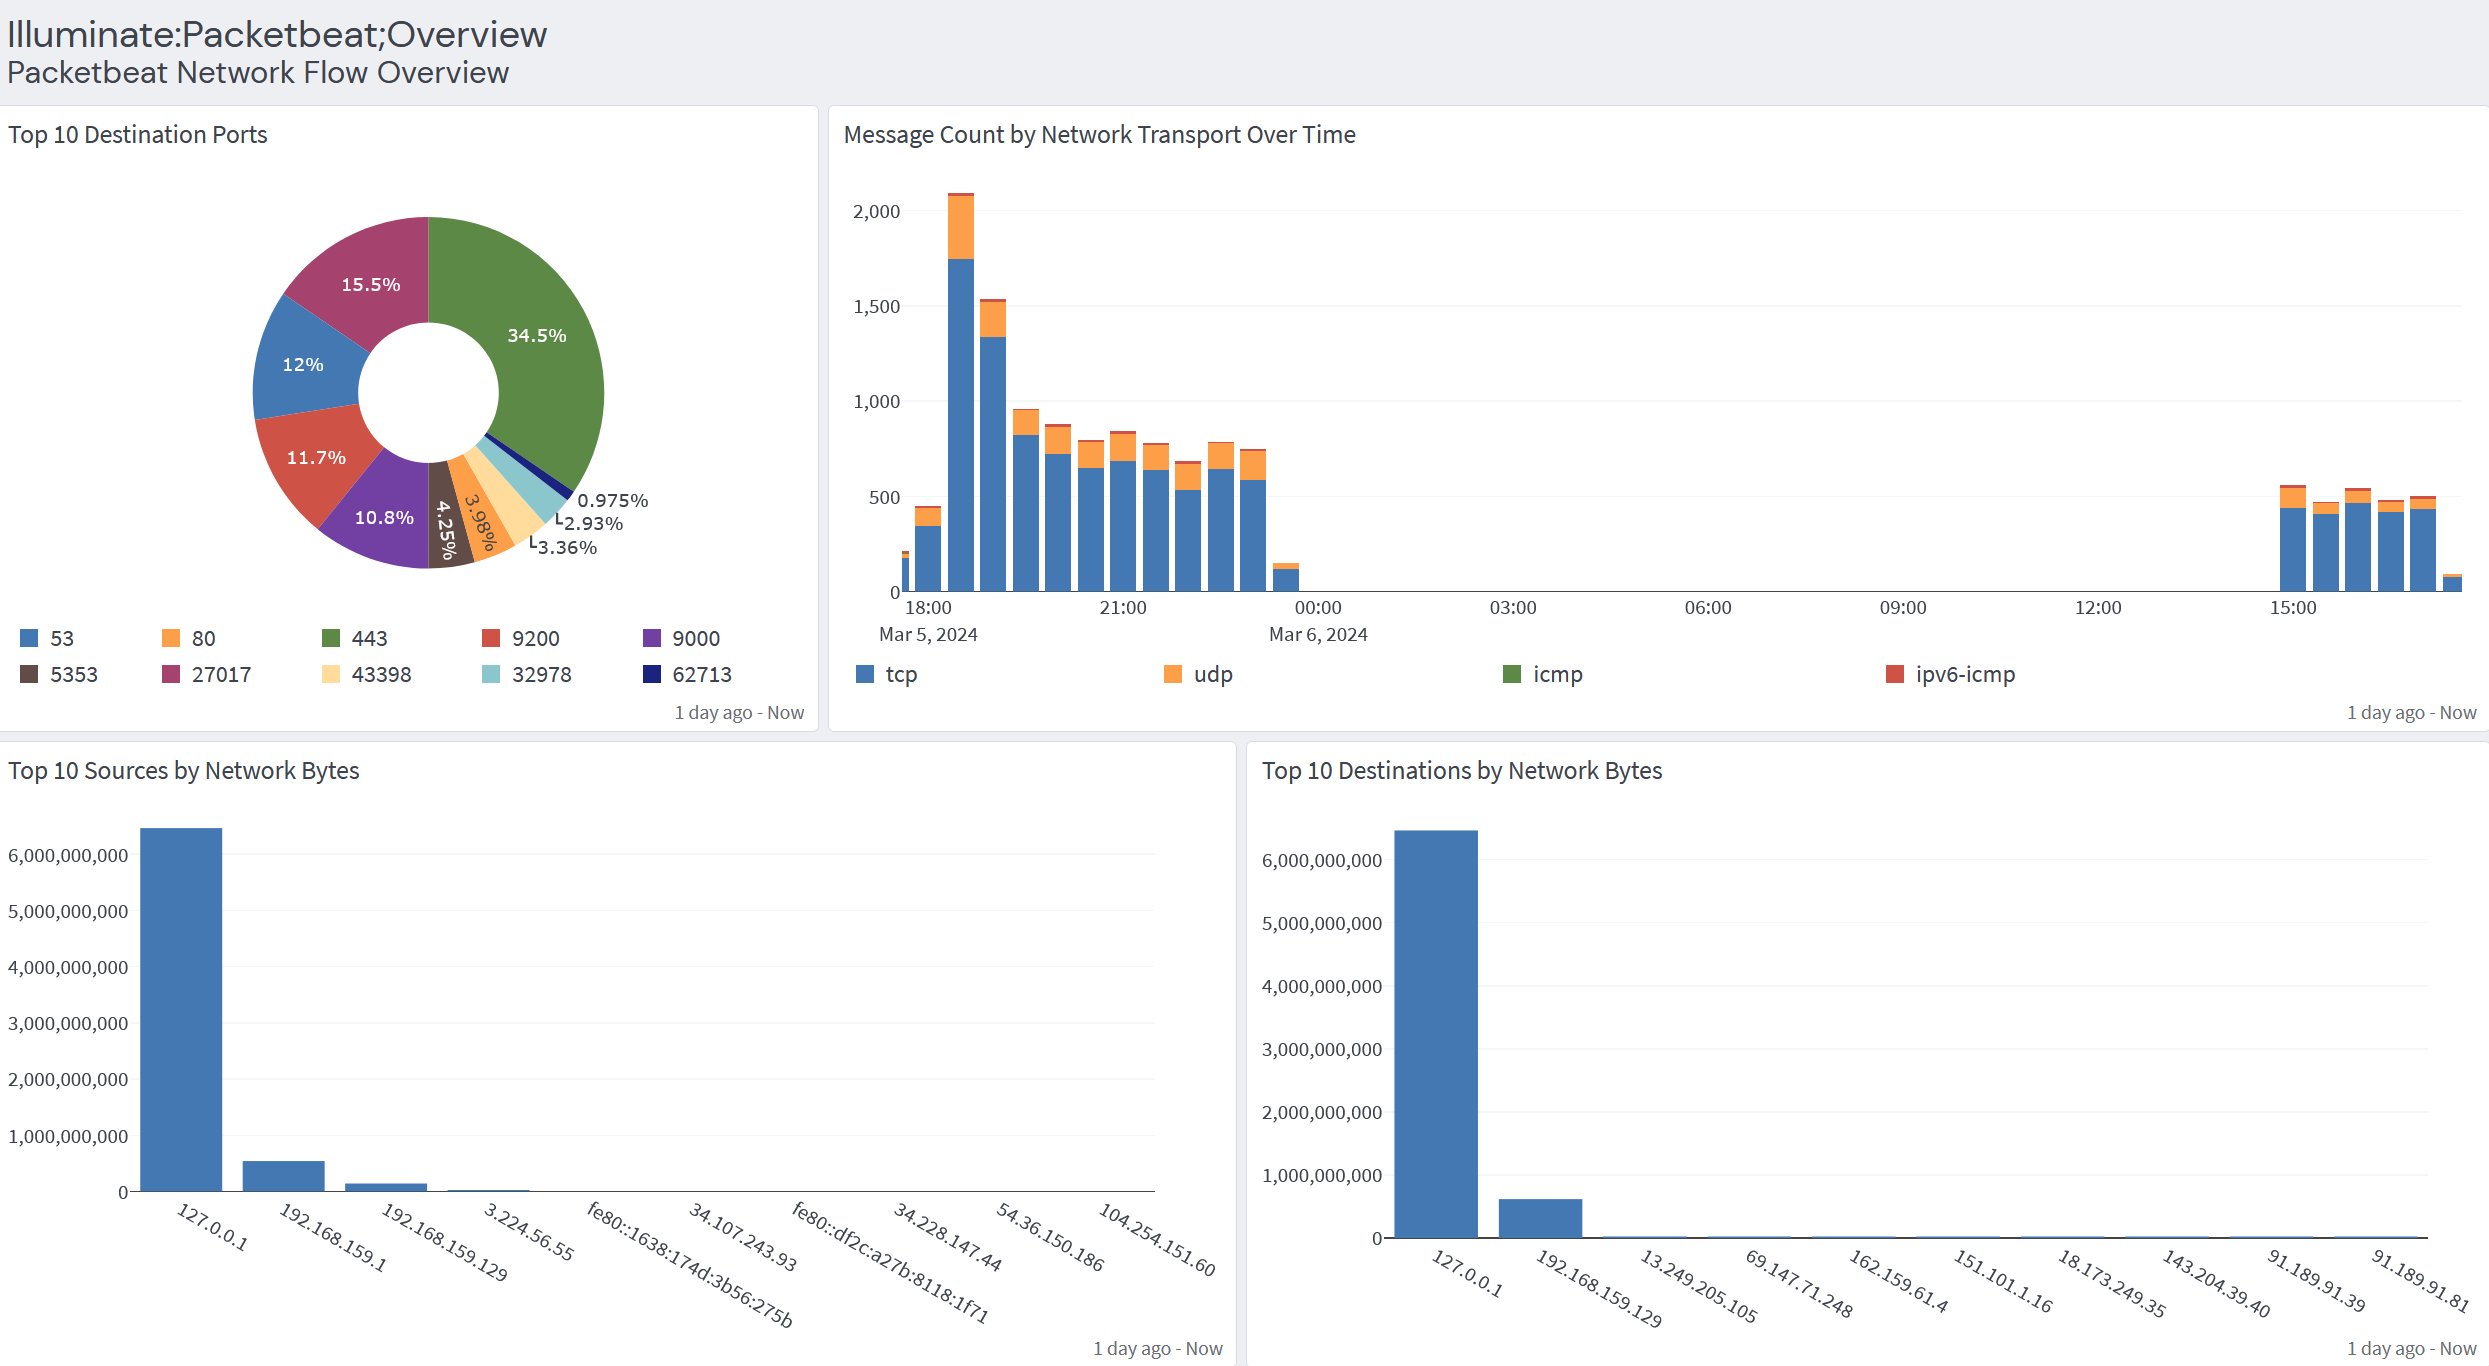
Task: Click the orange swatch for port 80
Action: (171, 638)
